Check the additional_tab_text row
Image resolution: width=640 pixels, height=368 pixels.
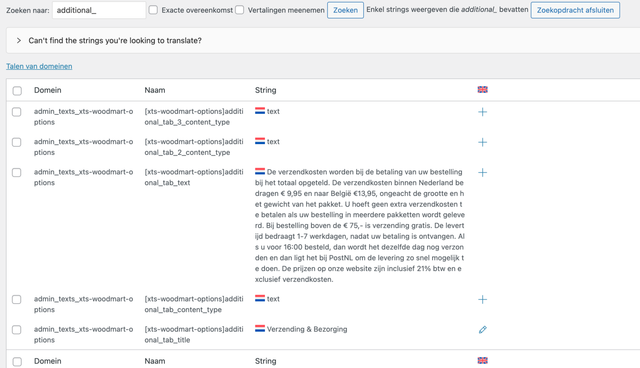click(x=17, y=172)
